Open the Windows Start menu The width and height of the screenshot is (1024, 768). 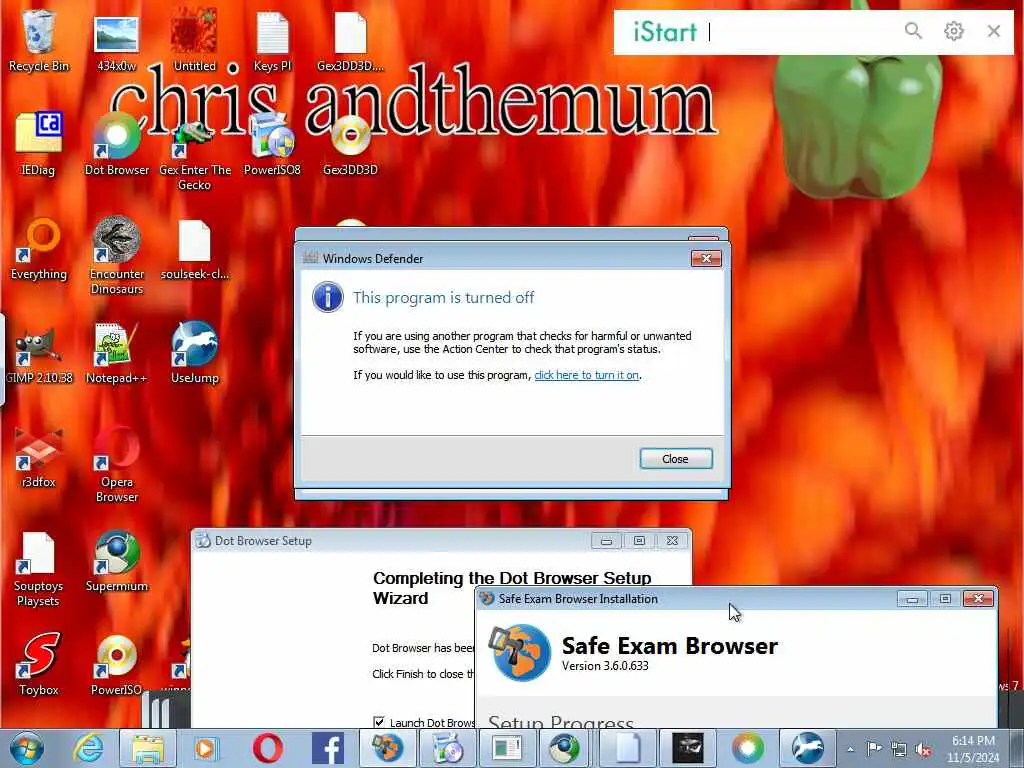click(x=27, y=748)
